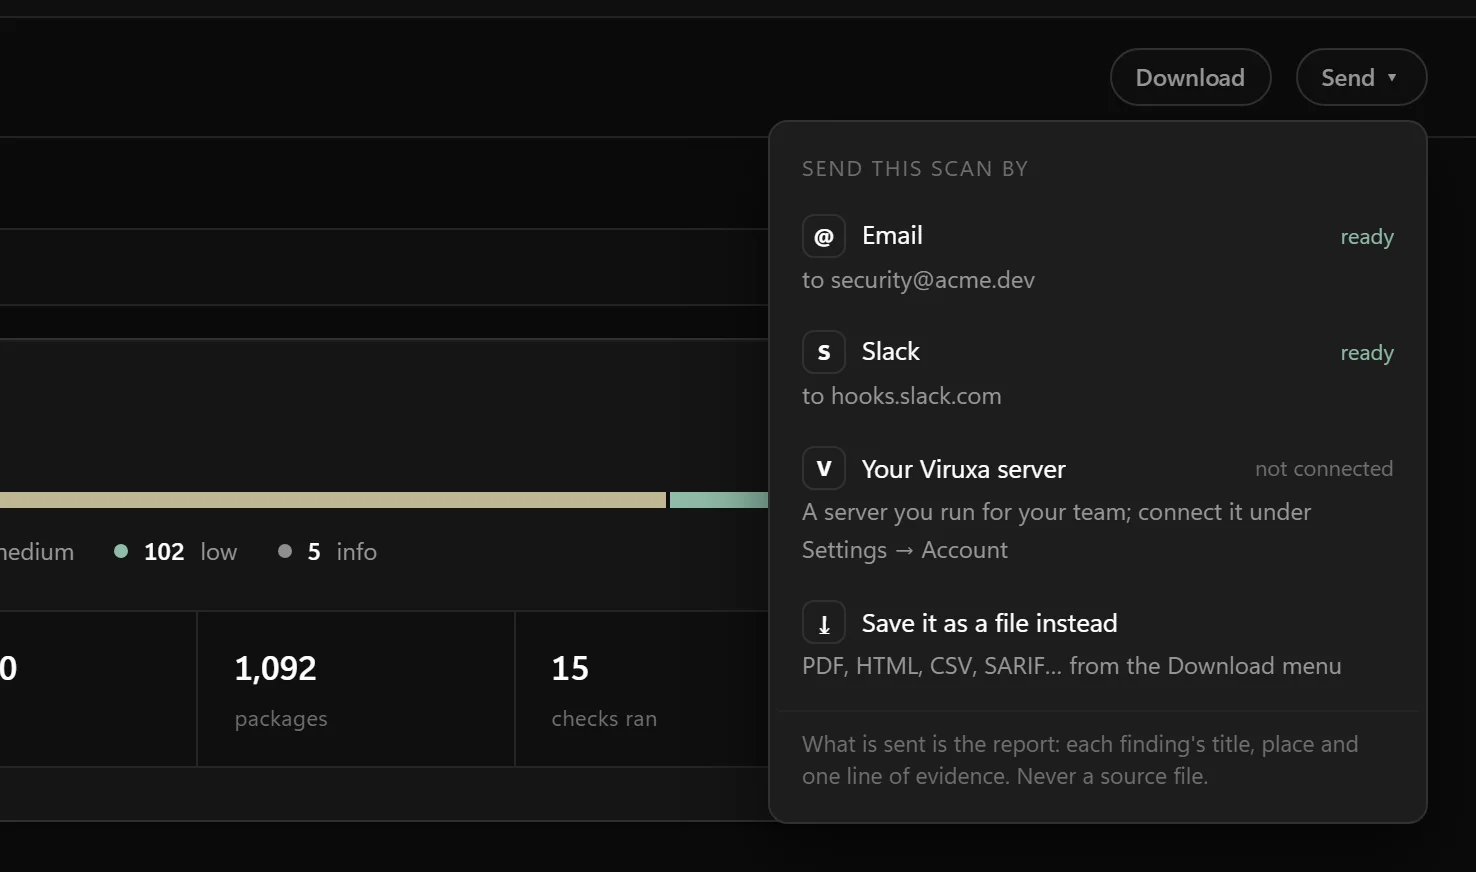The image size is (1476, 872).
Task: Click the gray info severity dot
Action: coord(285,551)
